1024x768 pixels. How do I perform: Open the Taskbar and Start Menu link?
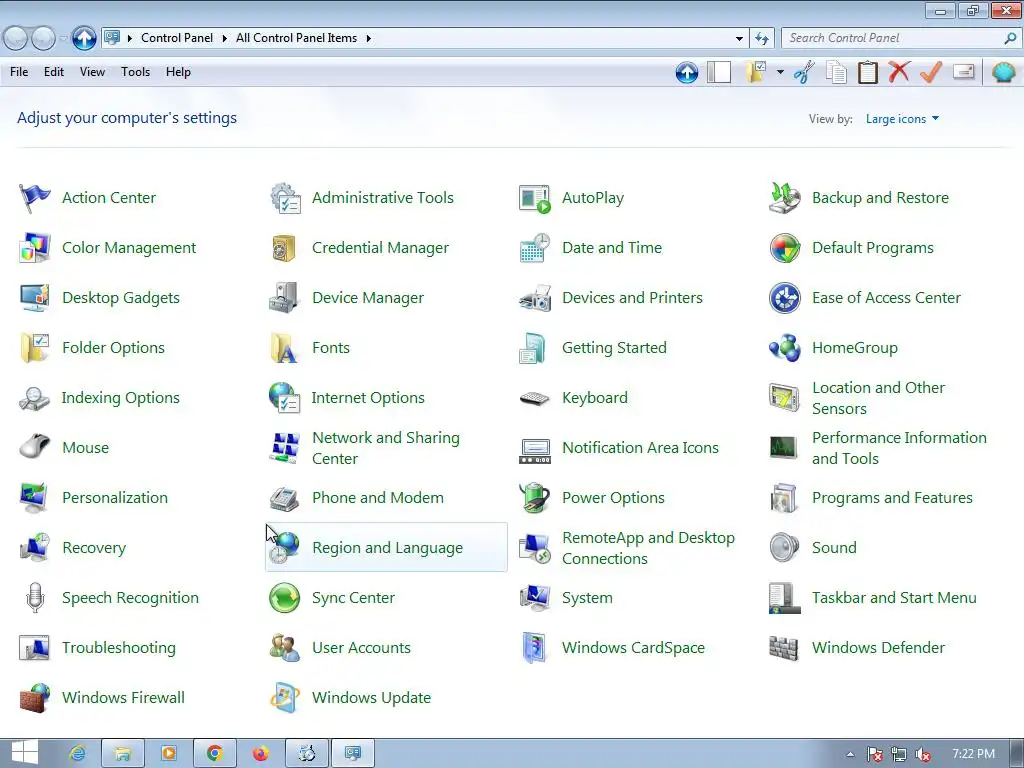894,598
